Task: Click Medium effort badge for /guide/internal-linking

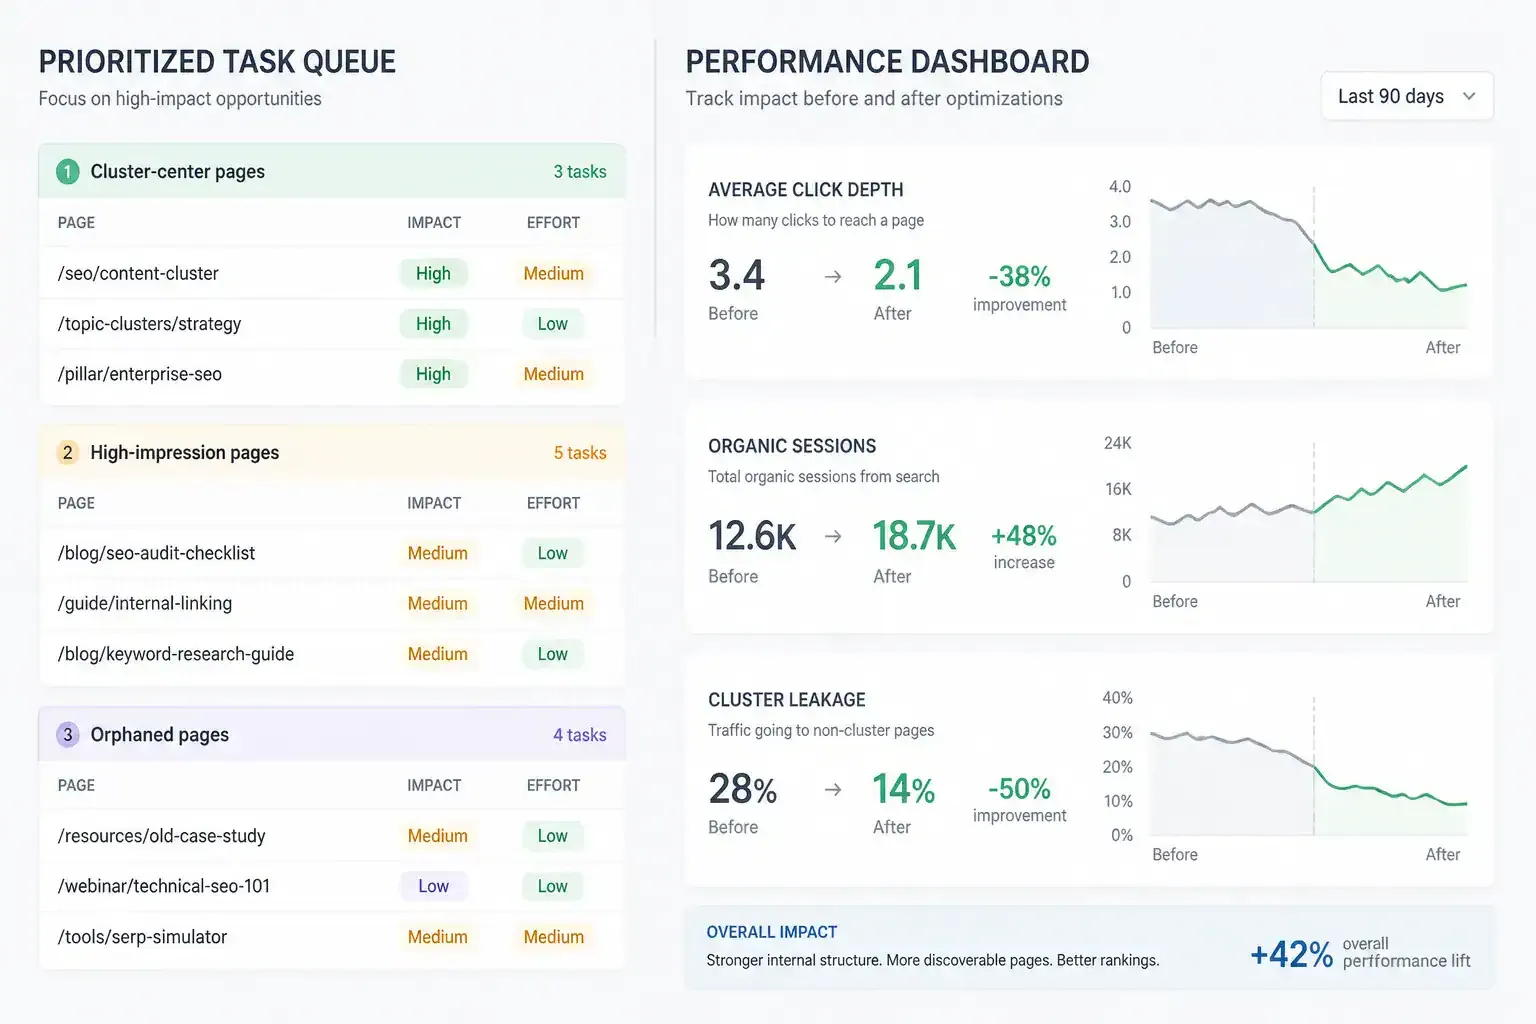Action: tap(553, 604)
